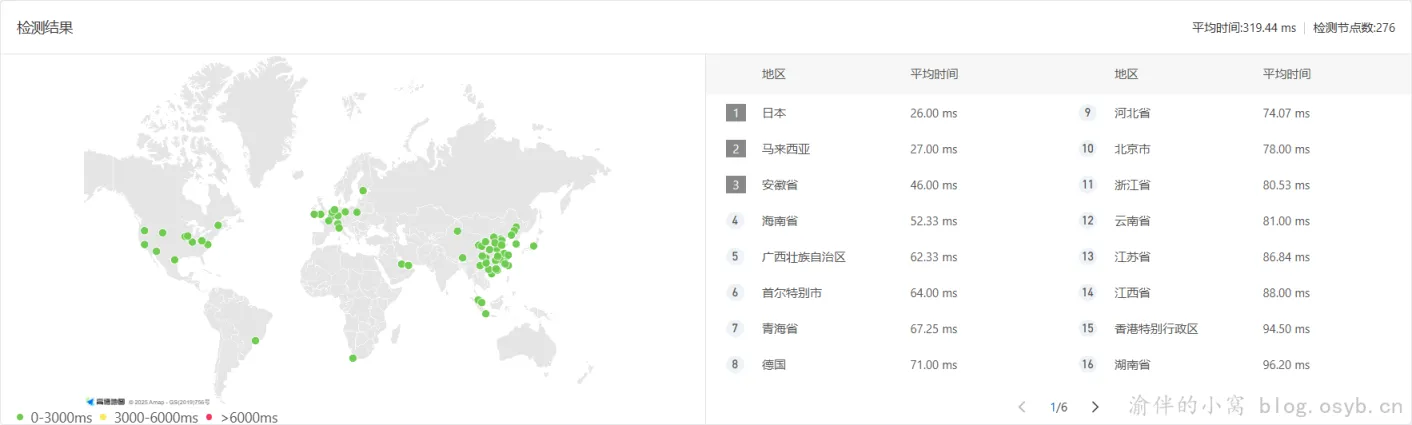Select the 香港特别行政区 region name

tap(1156, 328)
